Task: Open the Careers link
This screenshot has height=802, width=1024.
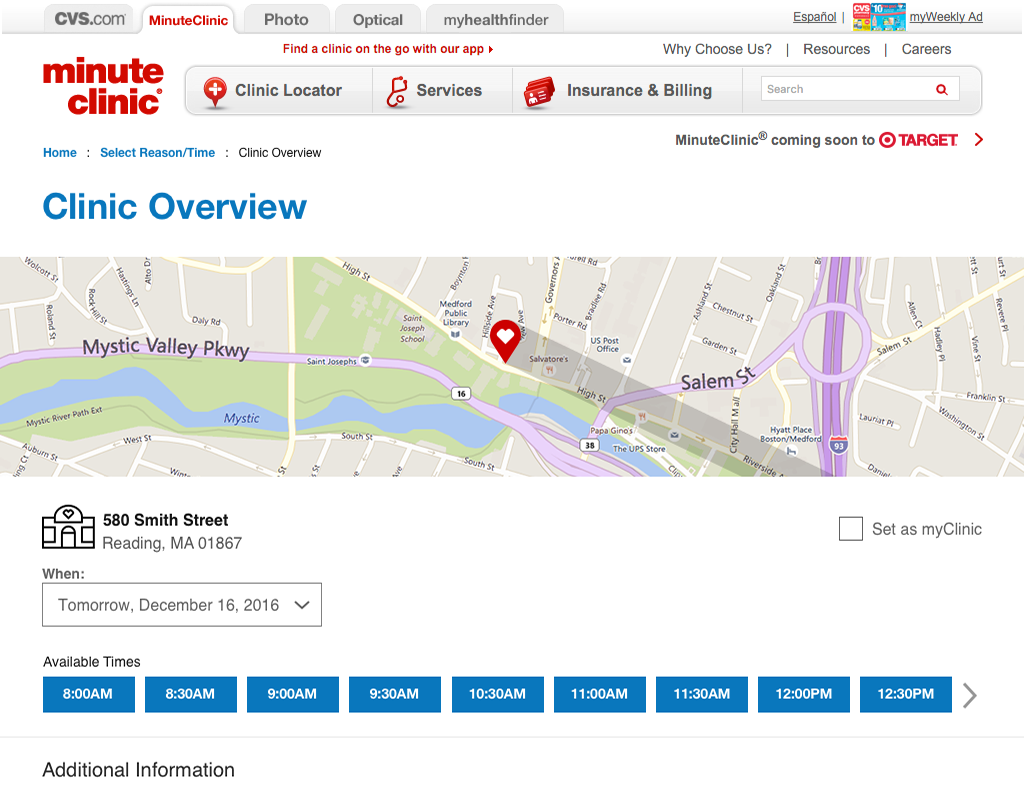Action: pyautogui.click(x=926, y=50)
